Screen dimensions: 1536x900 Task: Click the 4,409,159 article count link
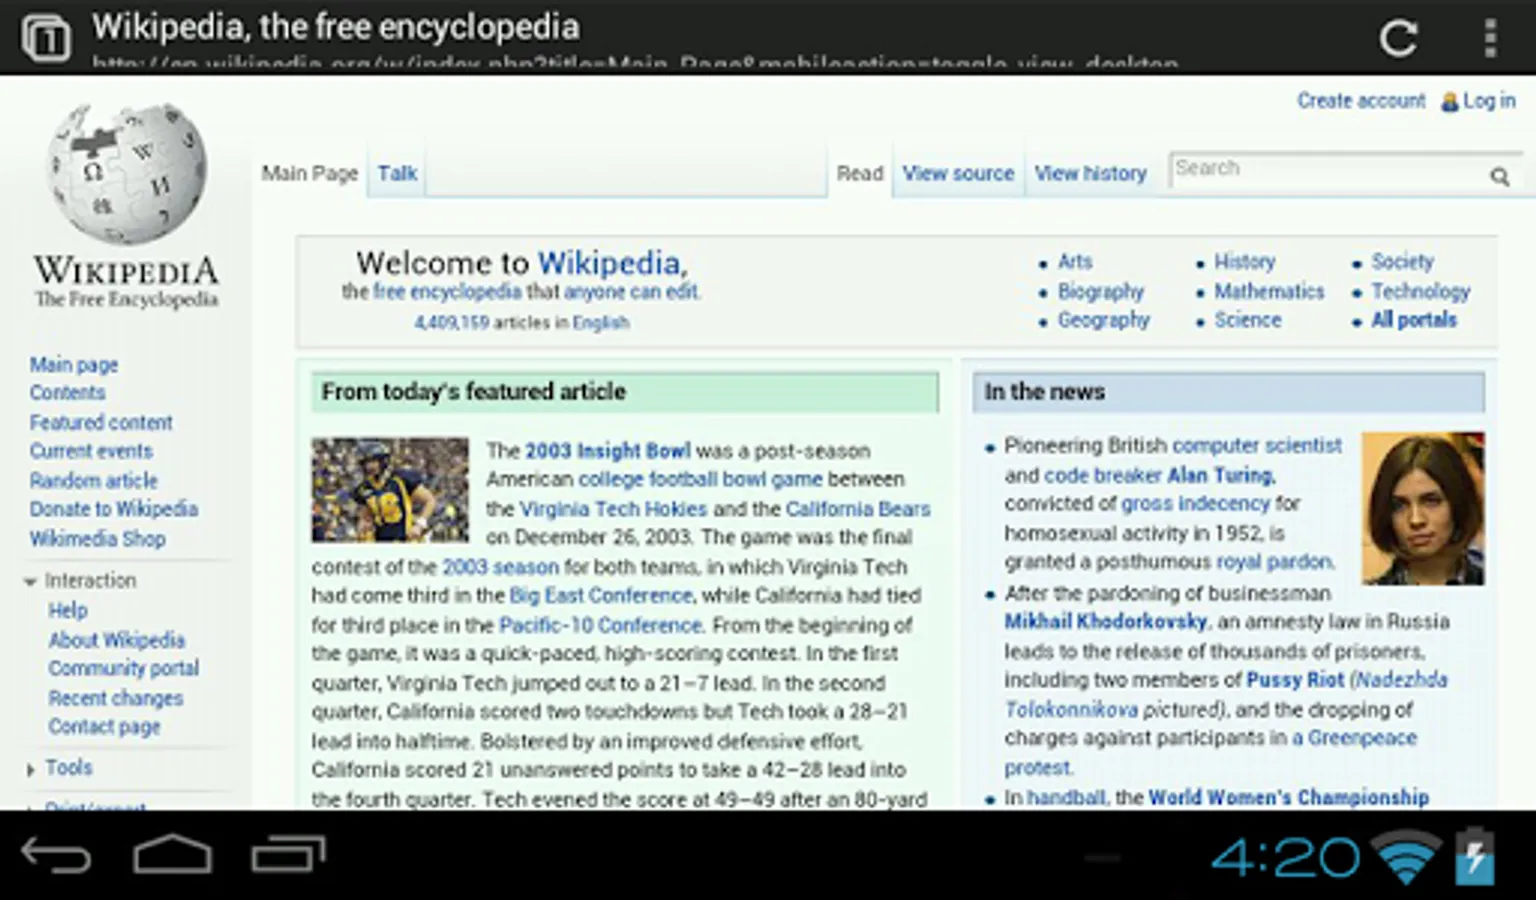pos(452,323)
